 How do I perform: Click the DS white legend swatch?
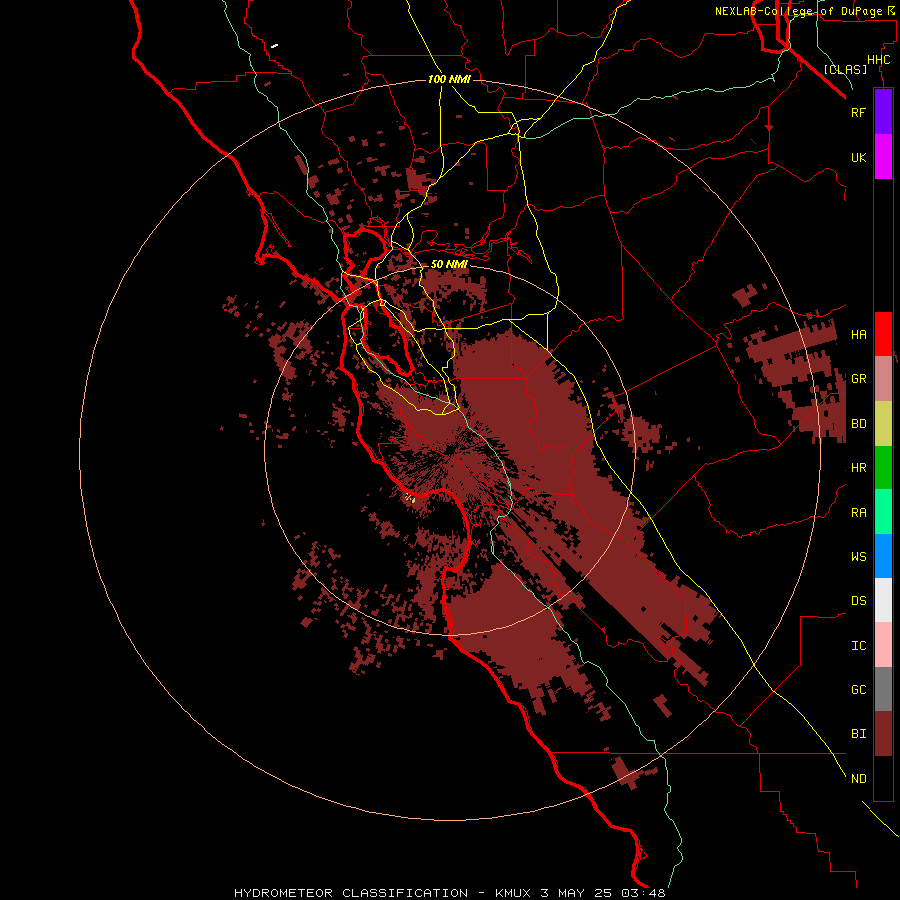click(883, 600)
